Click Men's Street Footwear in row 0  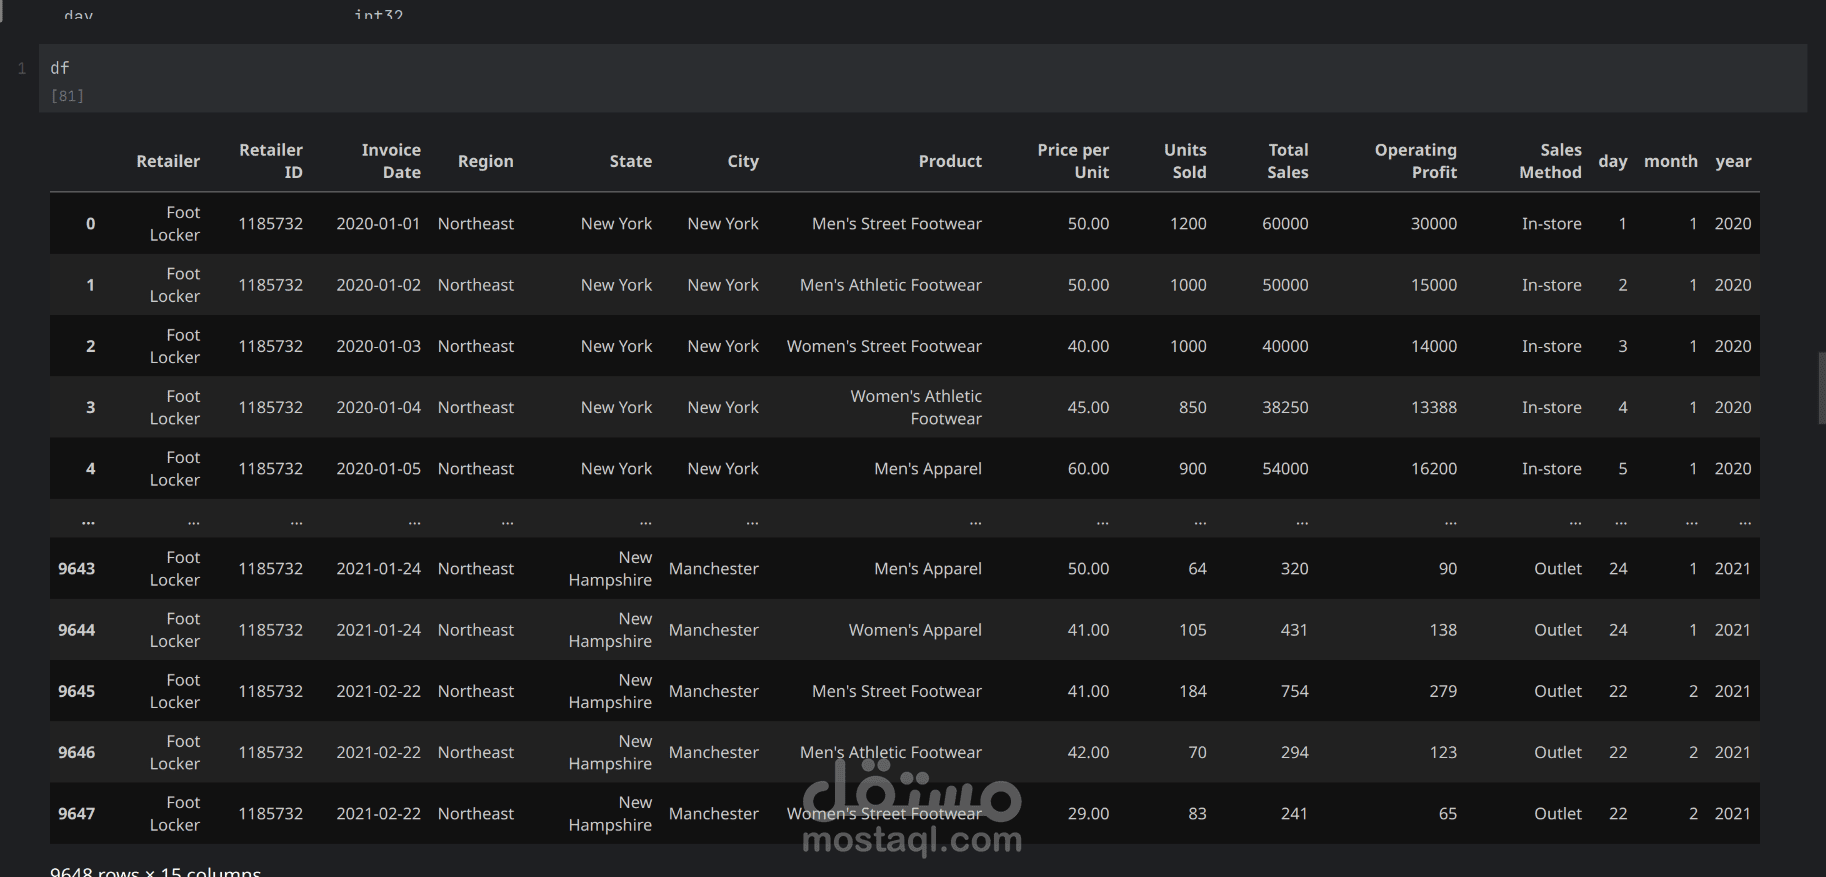pyautogui.click(x=897, y=224)
